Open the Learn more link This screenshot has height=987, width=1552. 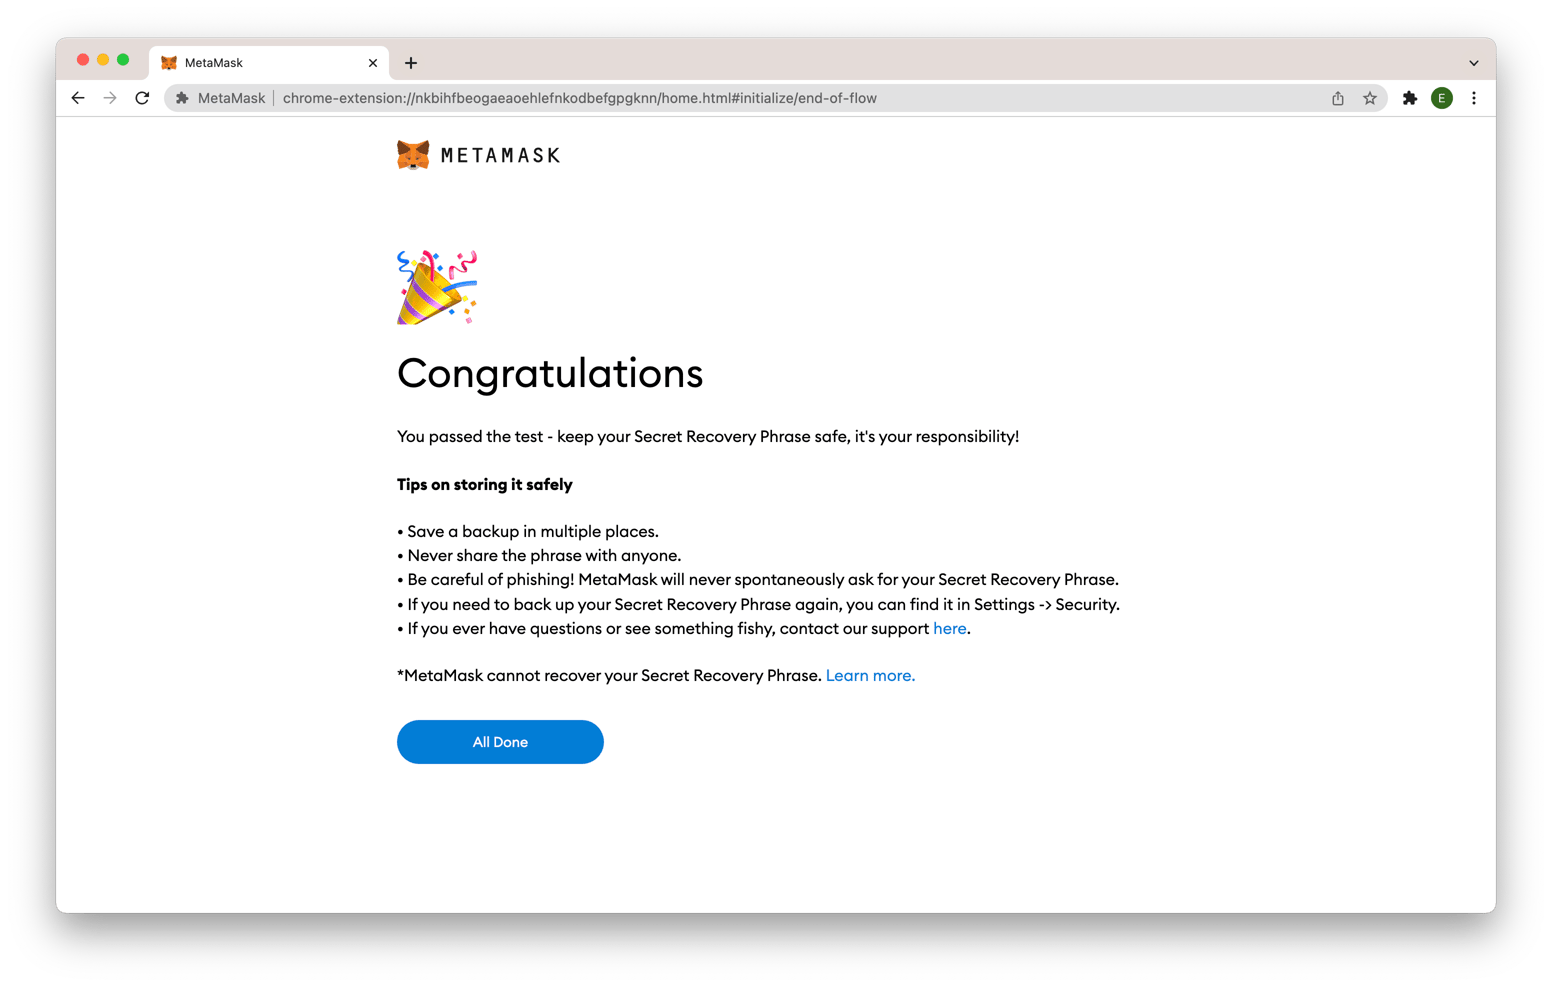click(870, 675)
